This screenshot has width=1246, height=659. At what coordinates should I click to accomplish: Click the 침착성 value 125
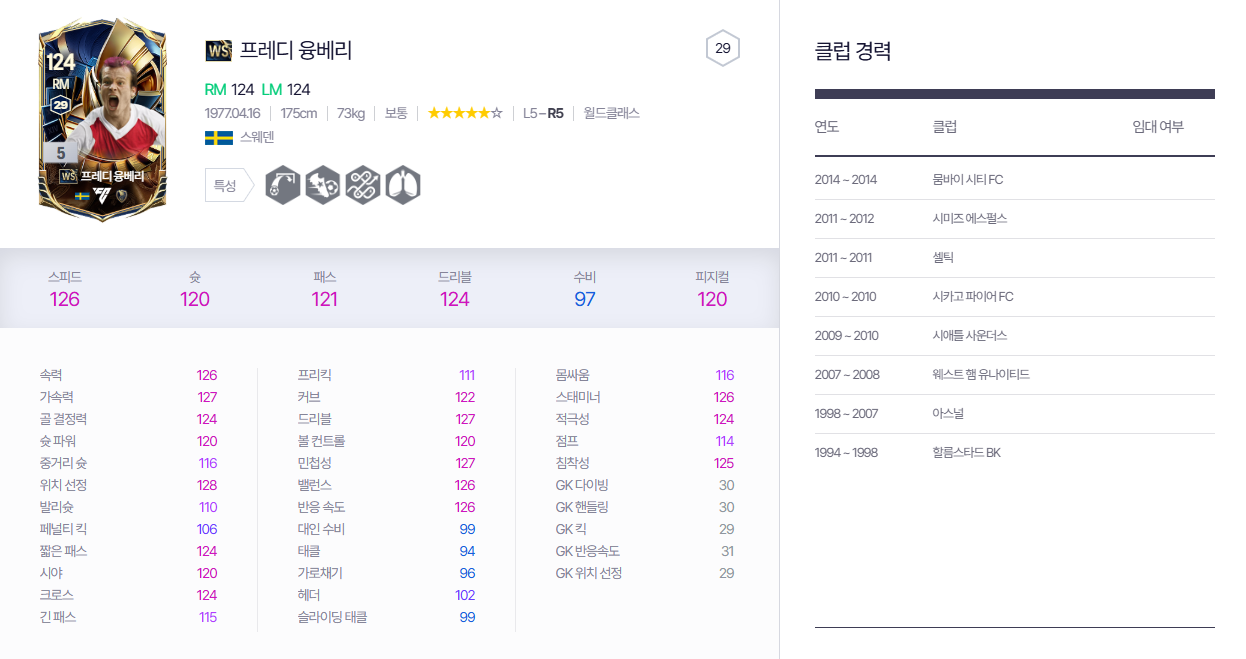724,463
